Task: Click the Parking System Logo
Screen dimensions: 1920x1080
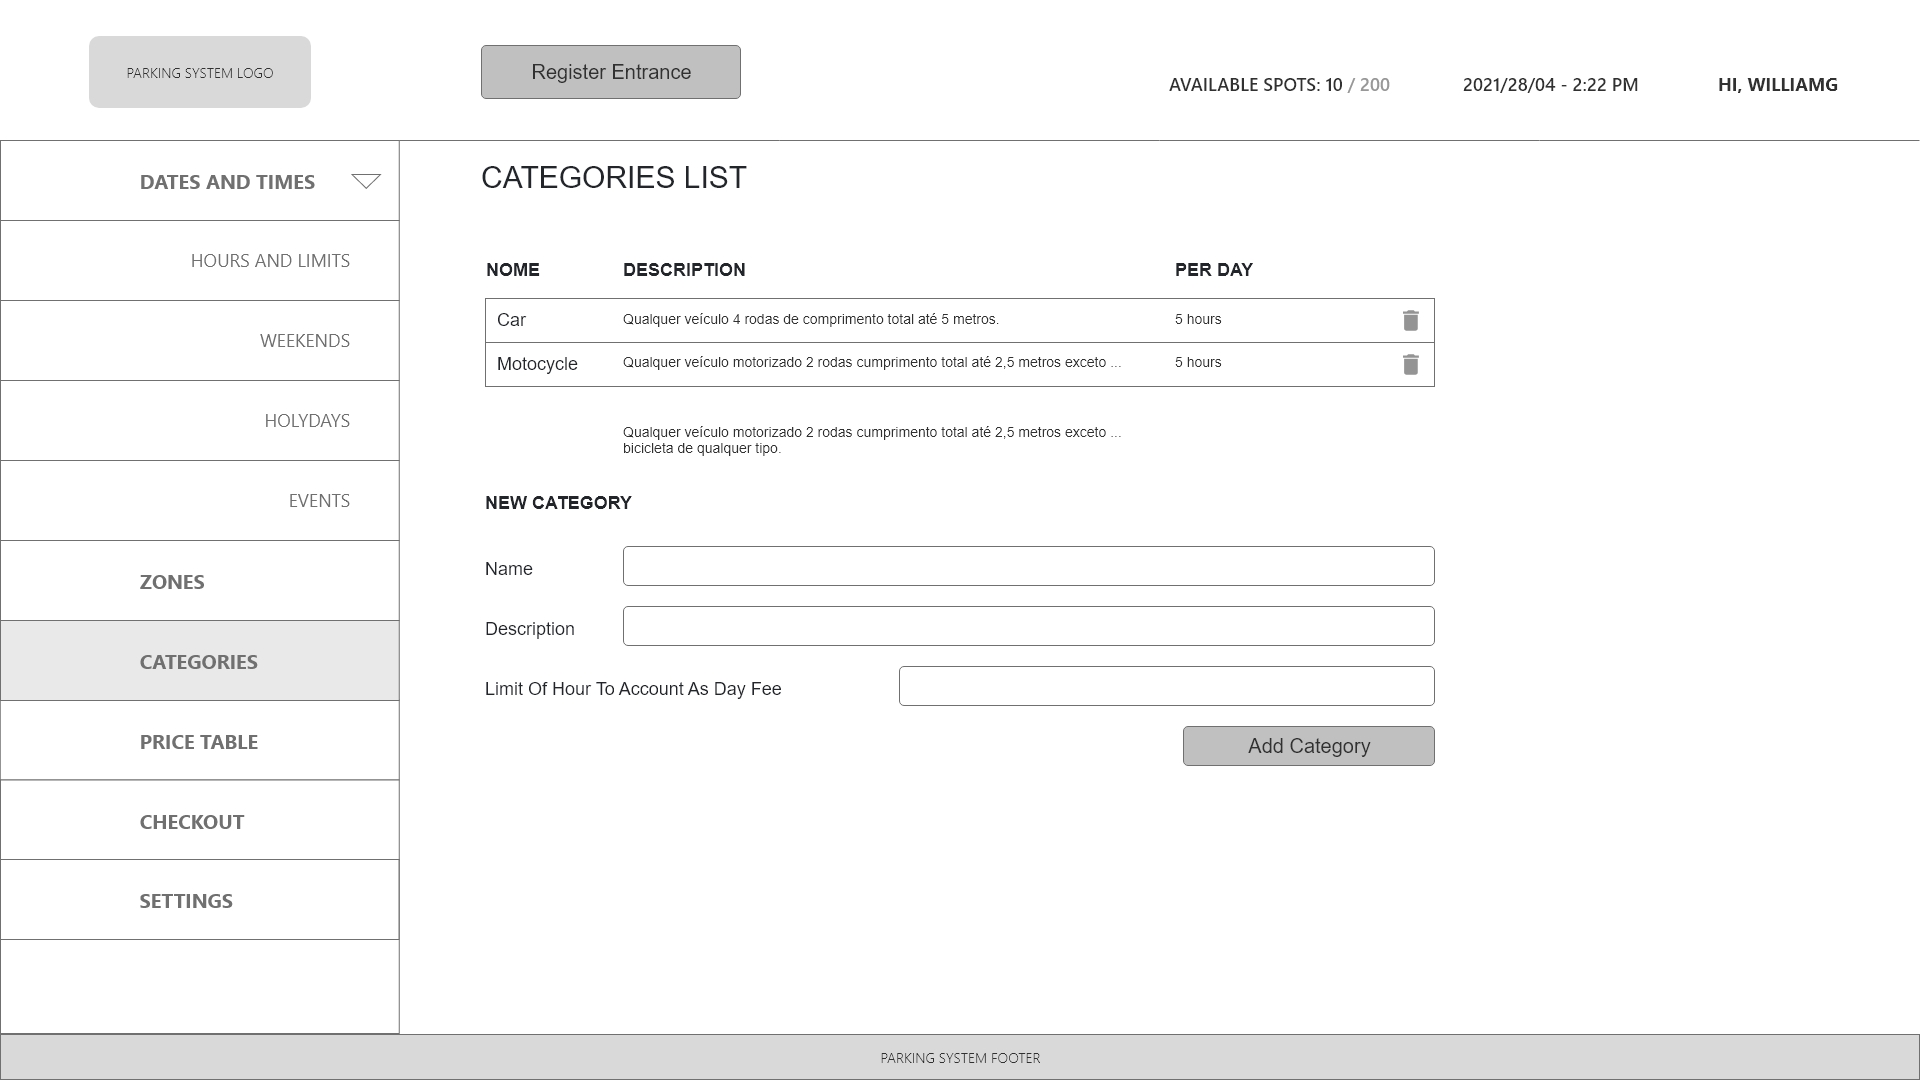Action: [x=200, y=72]
